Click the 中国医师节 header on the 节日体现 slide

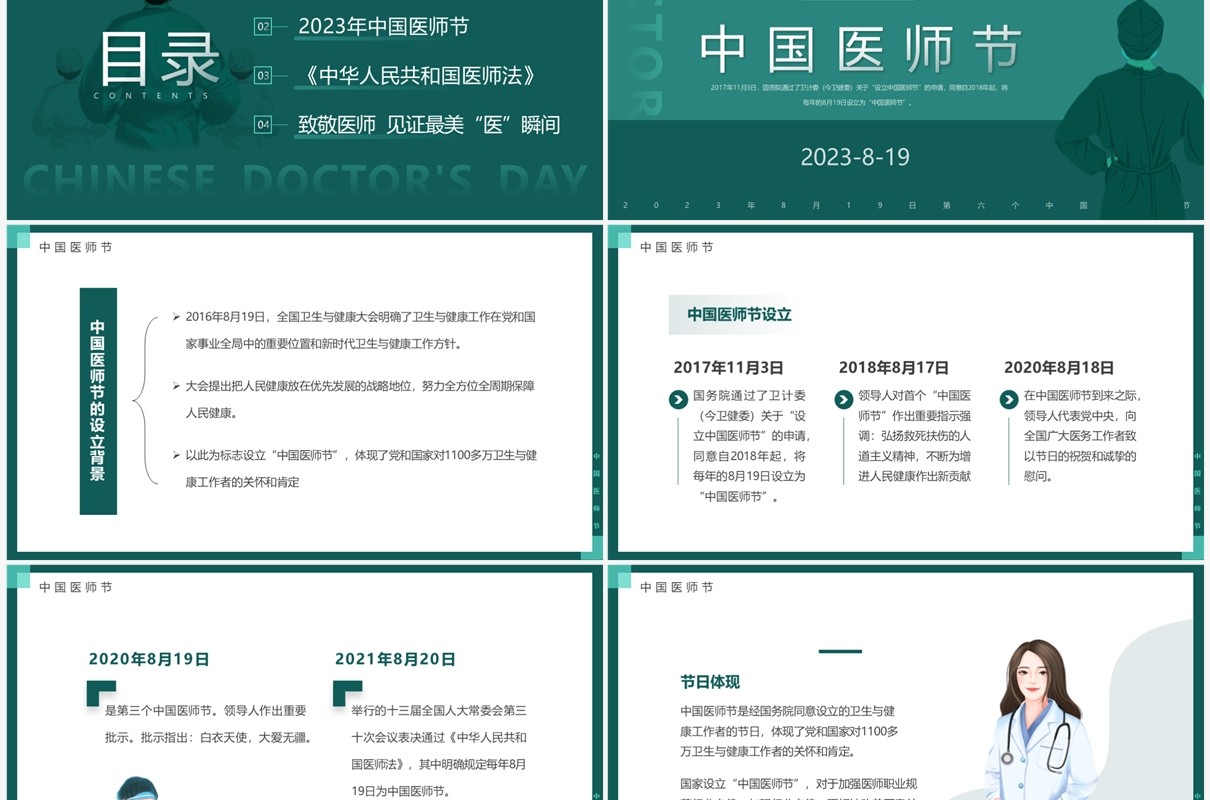(677, 587)
